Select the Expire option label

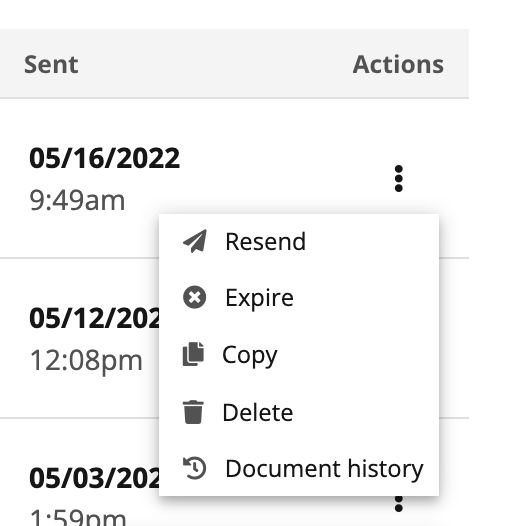point(259,298)
